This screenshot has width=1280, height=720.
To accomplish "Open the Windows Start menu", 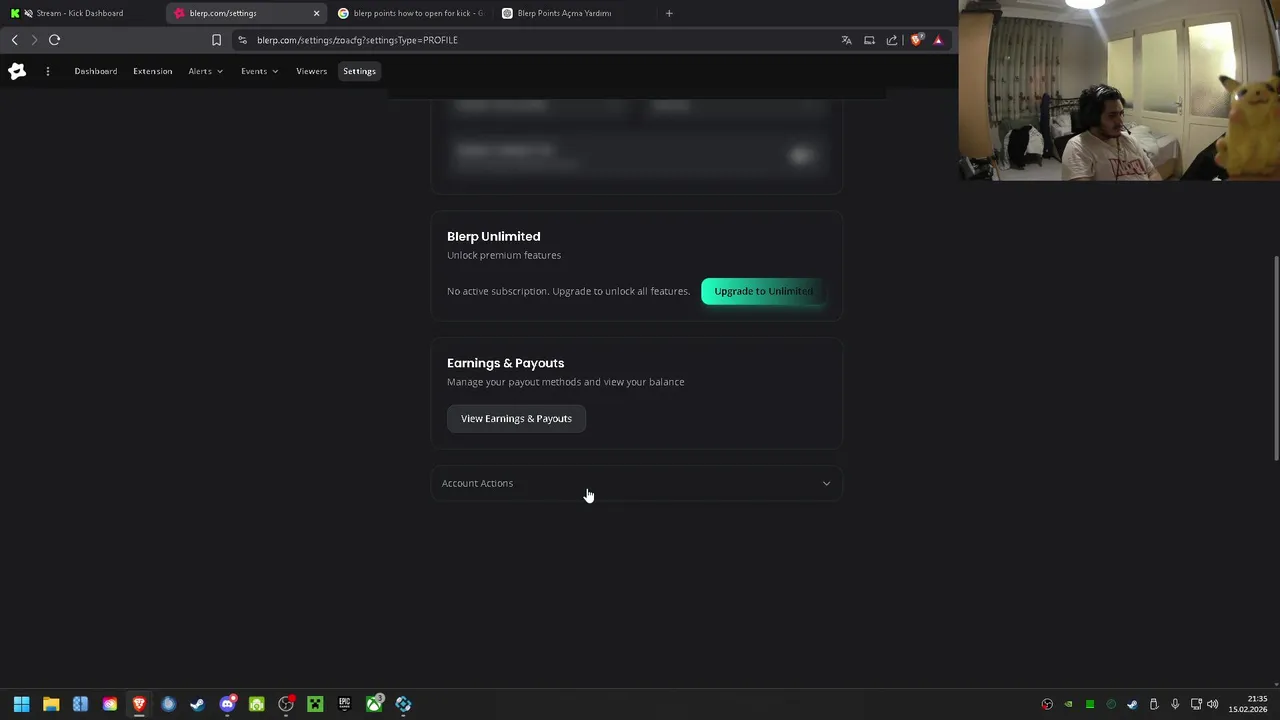I will point(21,704).
